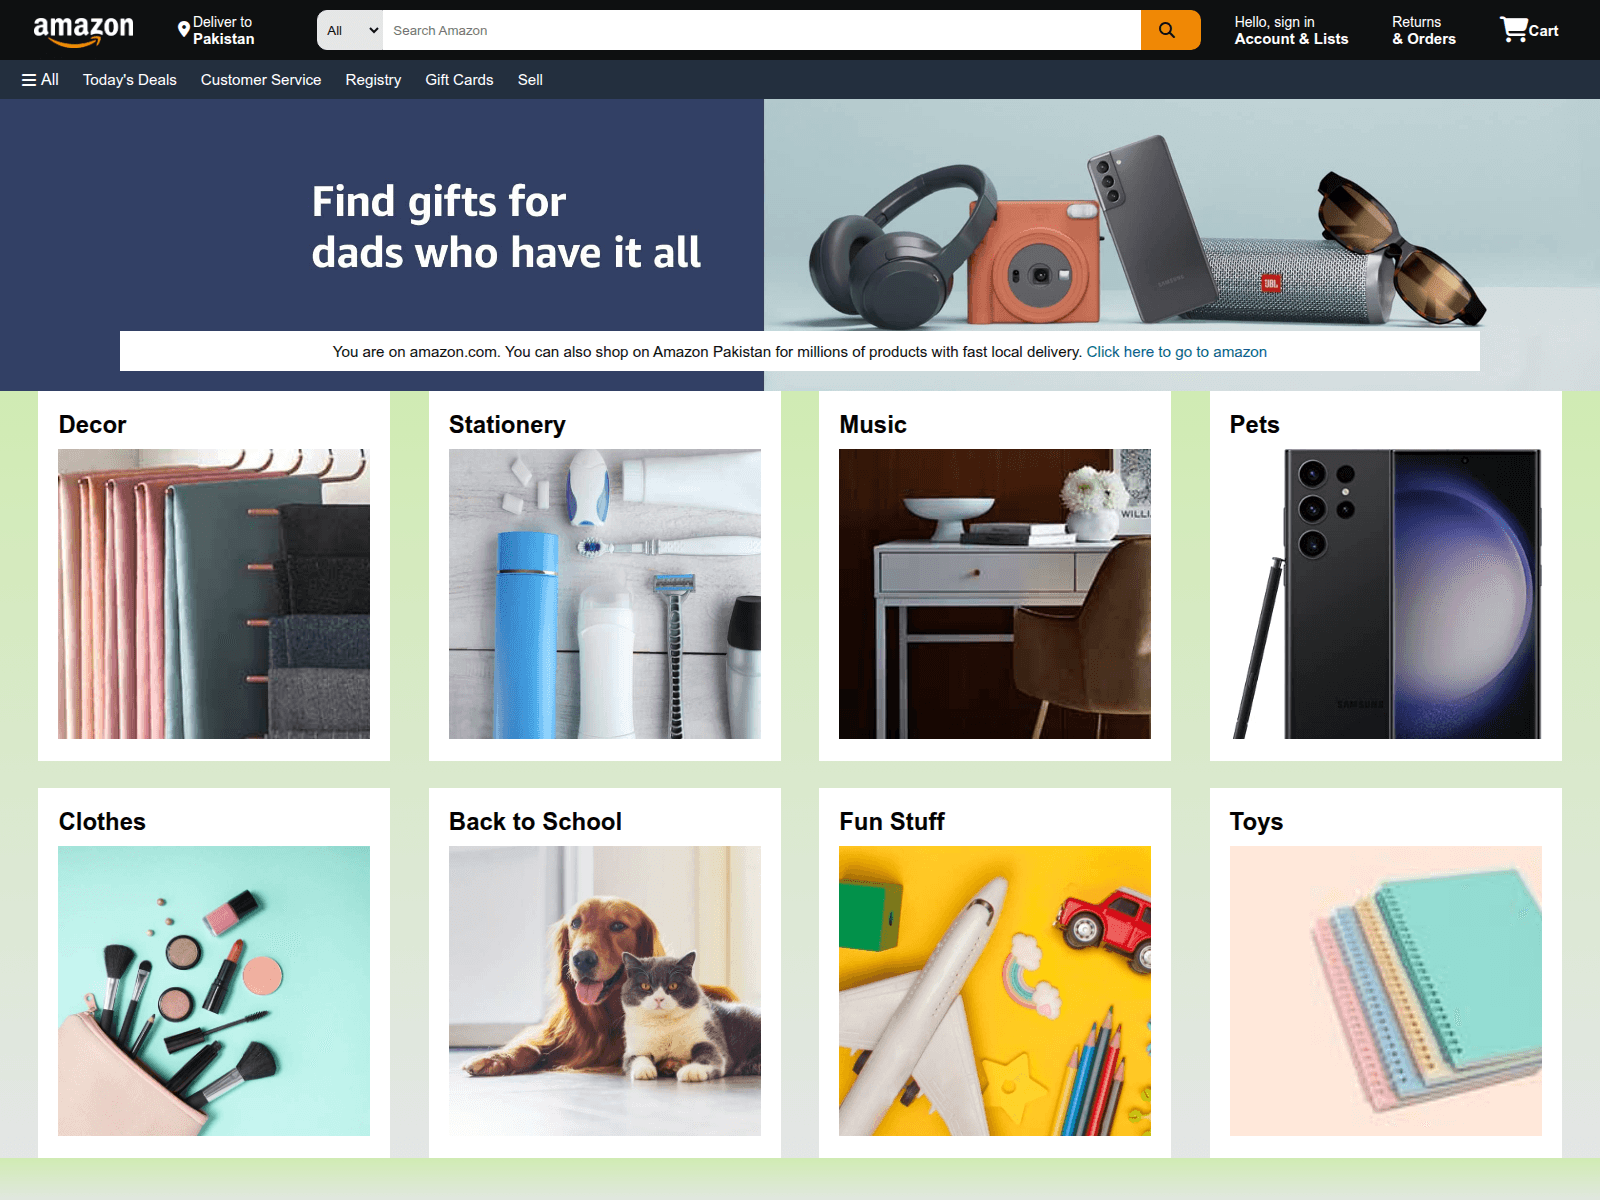This screenshot has width=1600, height=1200.
Task: Open the shopping cart icon
Action: tap(1528, 30)
